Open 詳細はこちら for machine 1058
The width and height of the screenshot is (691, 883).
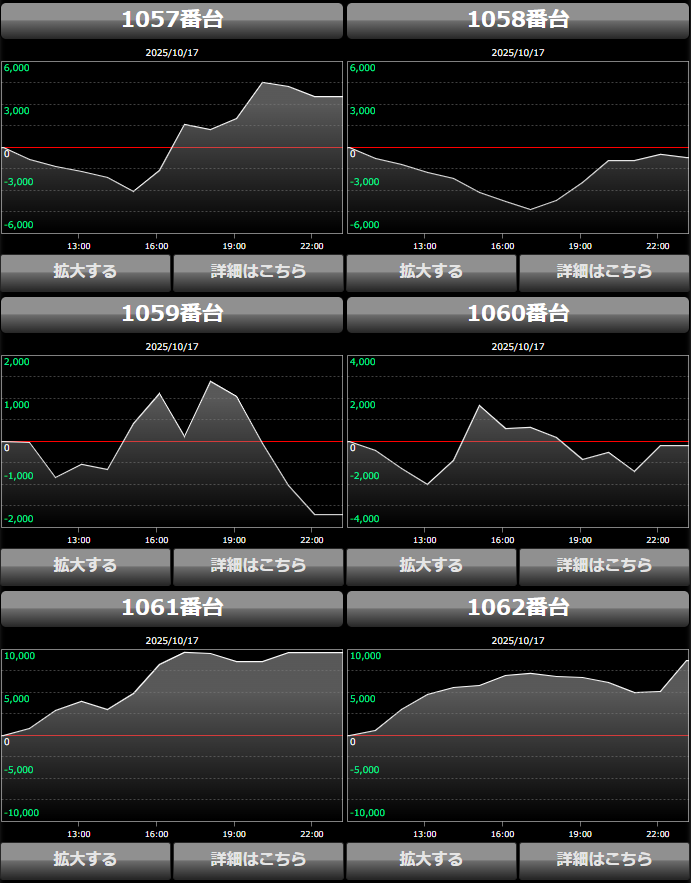(604, 271)
